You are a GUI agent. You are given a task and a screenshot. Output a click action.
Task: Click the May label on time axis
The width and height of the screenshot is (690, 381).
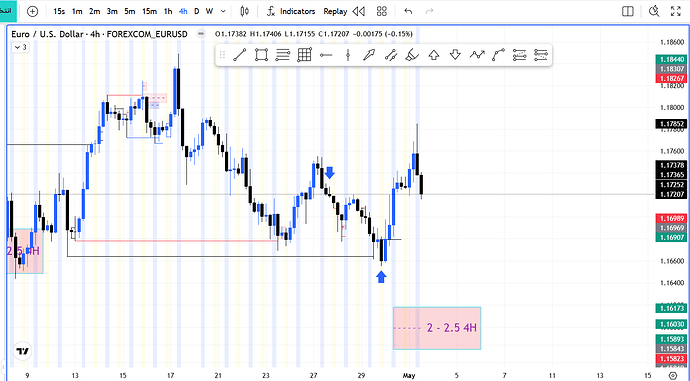pos(409,375)
